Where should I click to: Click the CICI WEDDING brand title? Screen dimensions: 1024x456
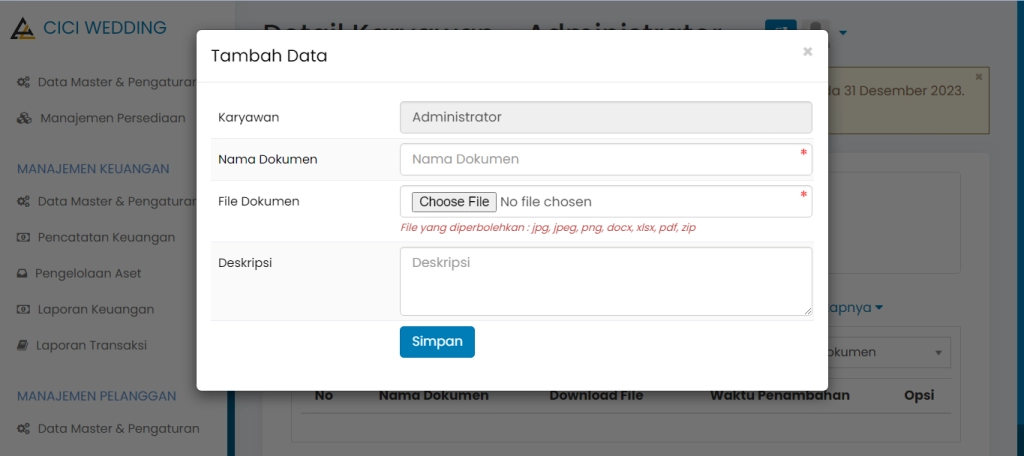click(x=105, y=28)
